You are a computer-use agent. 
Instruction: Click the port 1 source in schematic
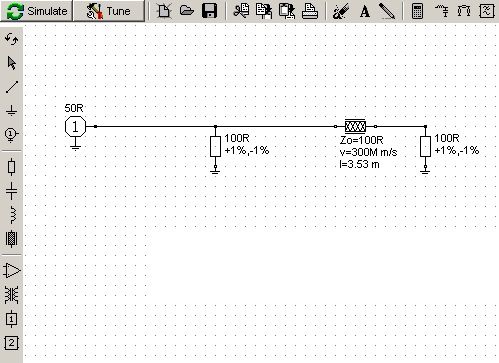click(x=76, y=127)
